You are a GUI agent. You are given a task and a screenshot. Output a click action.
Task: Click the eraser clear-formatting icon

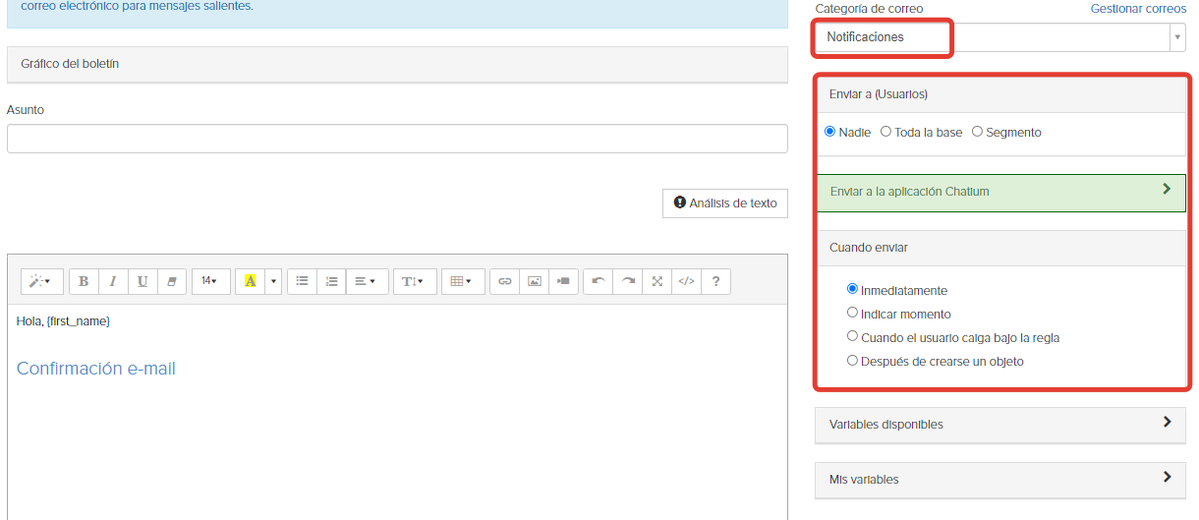[171, 281]
